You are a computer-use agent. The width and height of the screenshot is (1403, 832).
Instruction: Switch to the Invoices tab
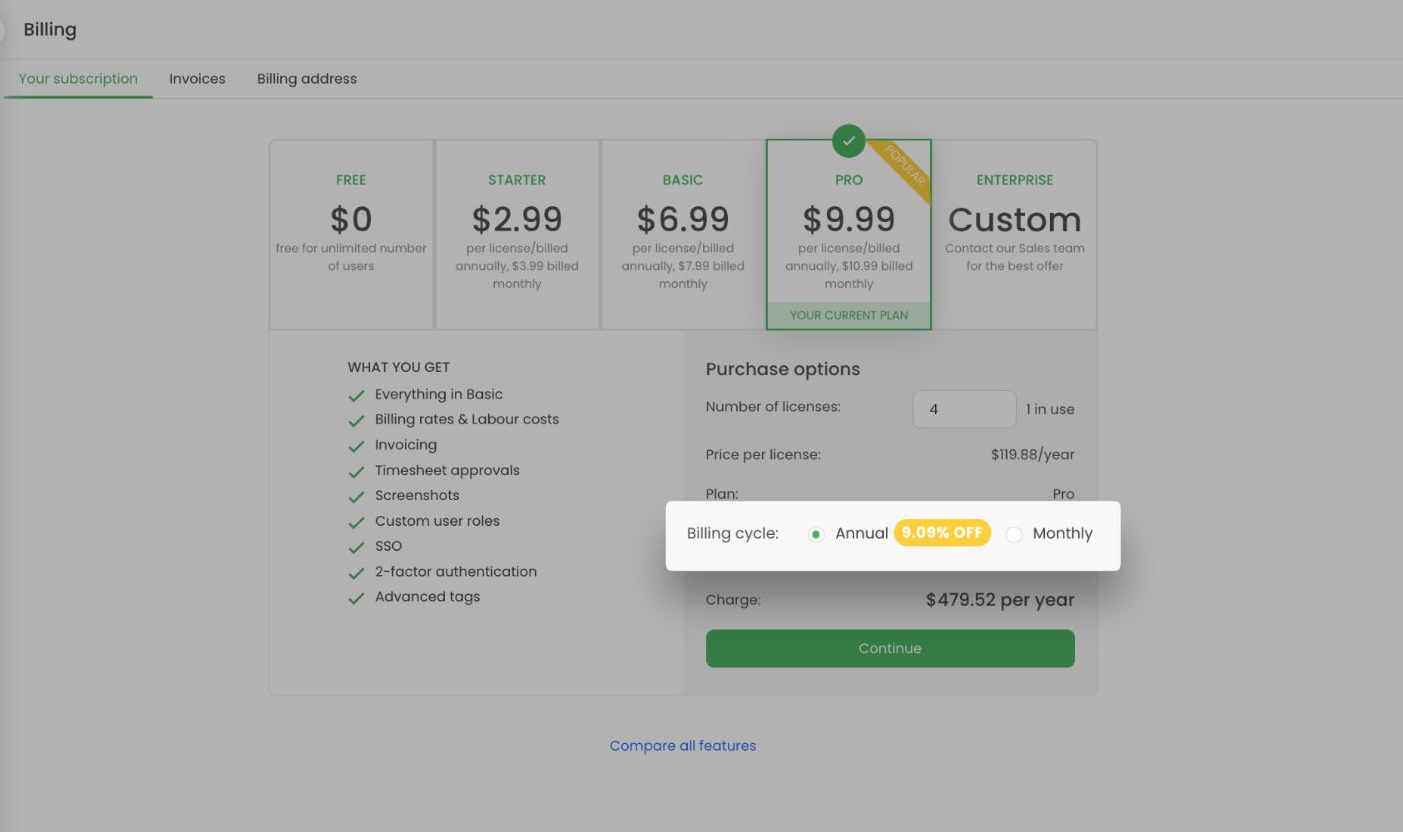(x=197, y=79)
